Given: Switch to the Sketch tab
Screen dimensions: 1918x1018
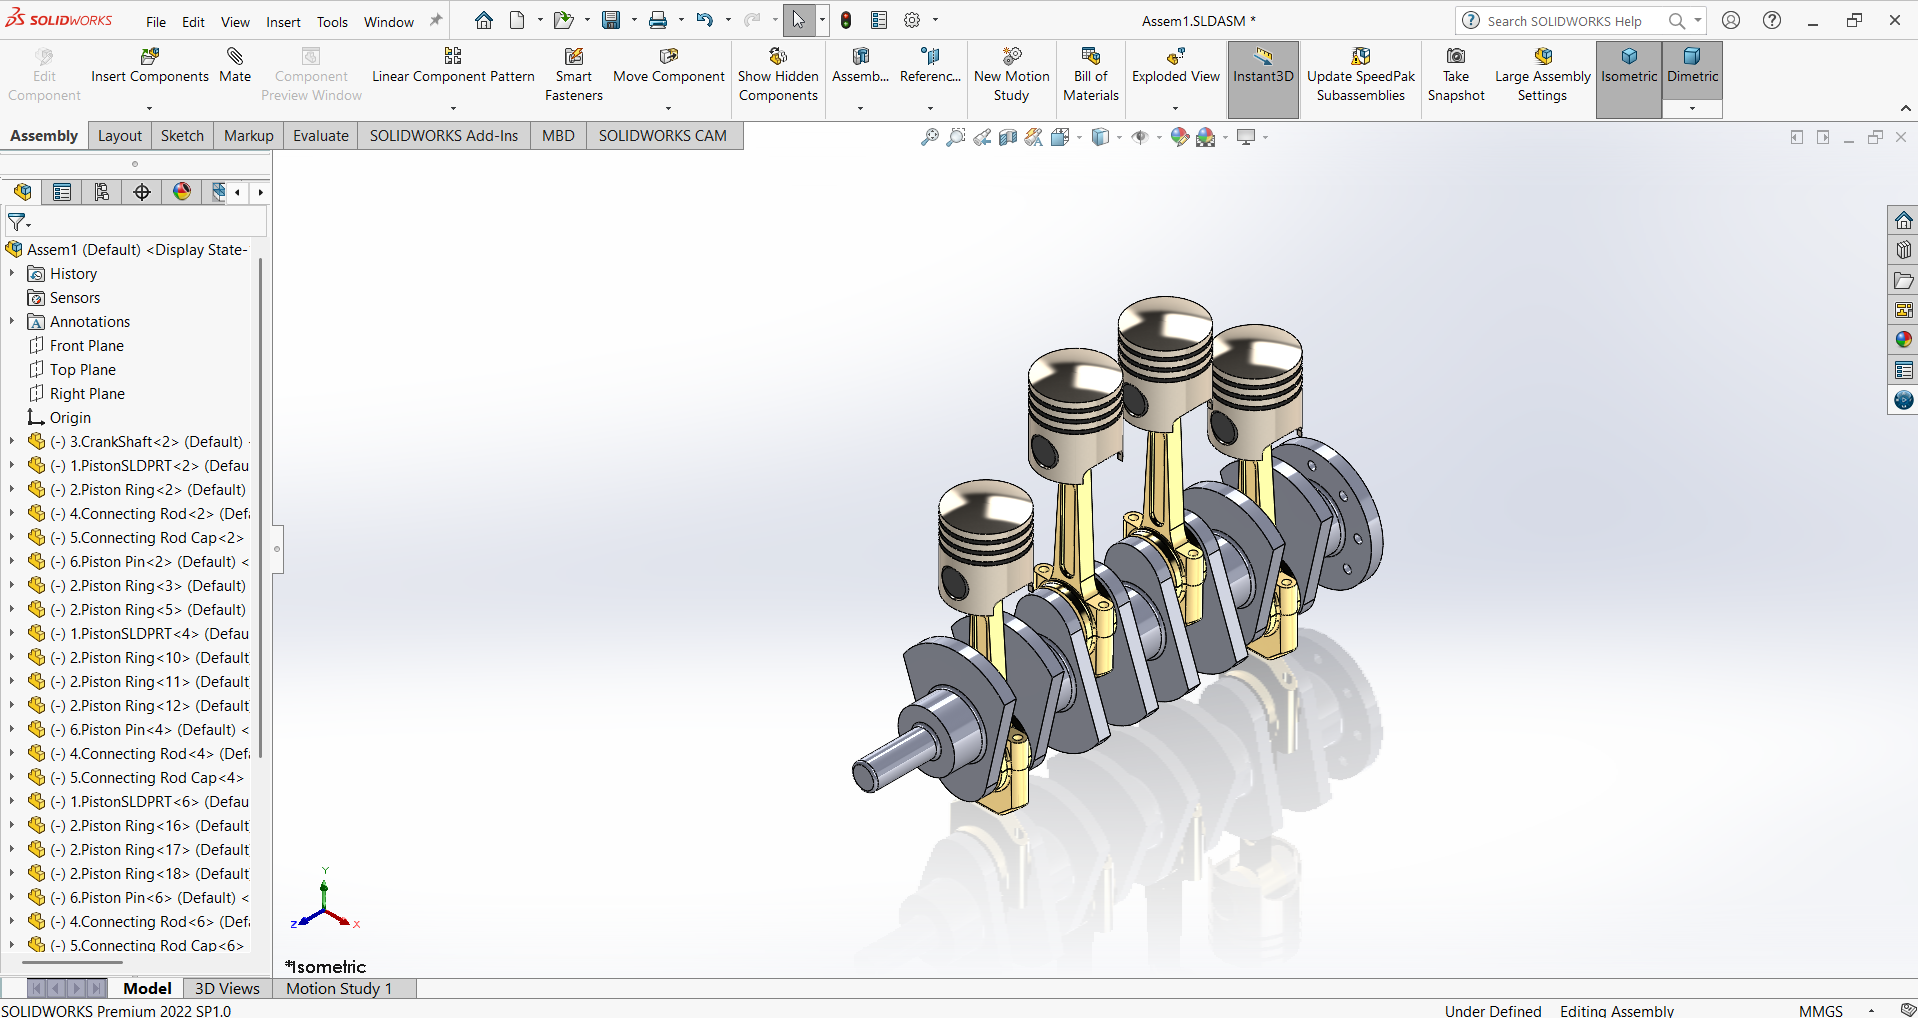Looking at the screenshot, I should point(182,136).
